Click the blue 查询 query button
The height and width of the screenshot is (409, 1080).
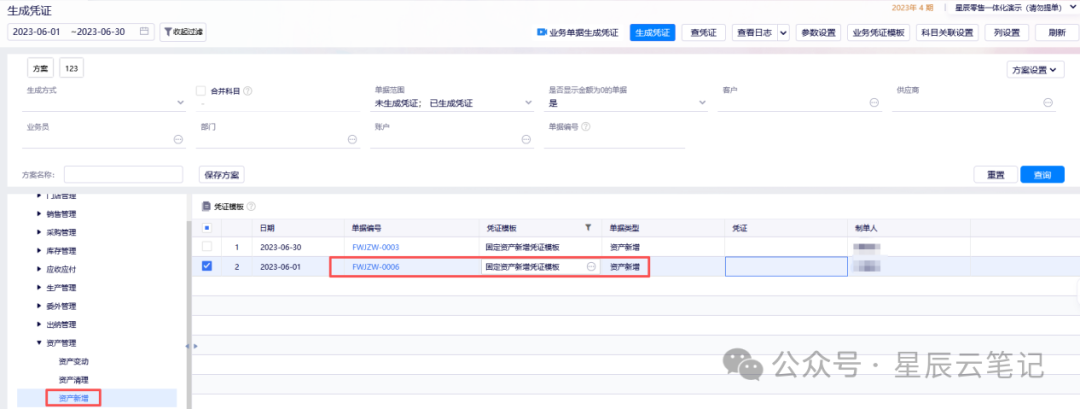point(1042,174)
